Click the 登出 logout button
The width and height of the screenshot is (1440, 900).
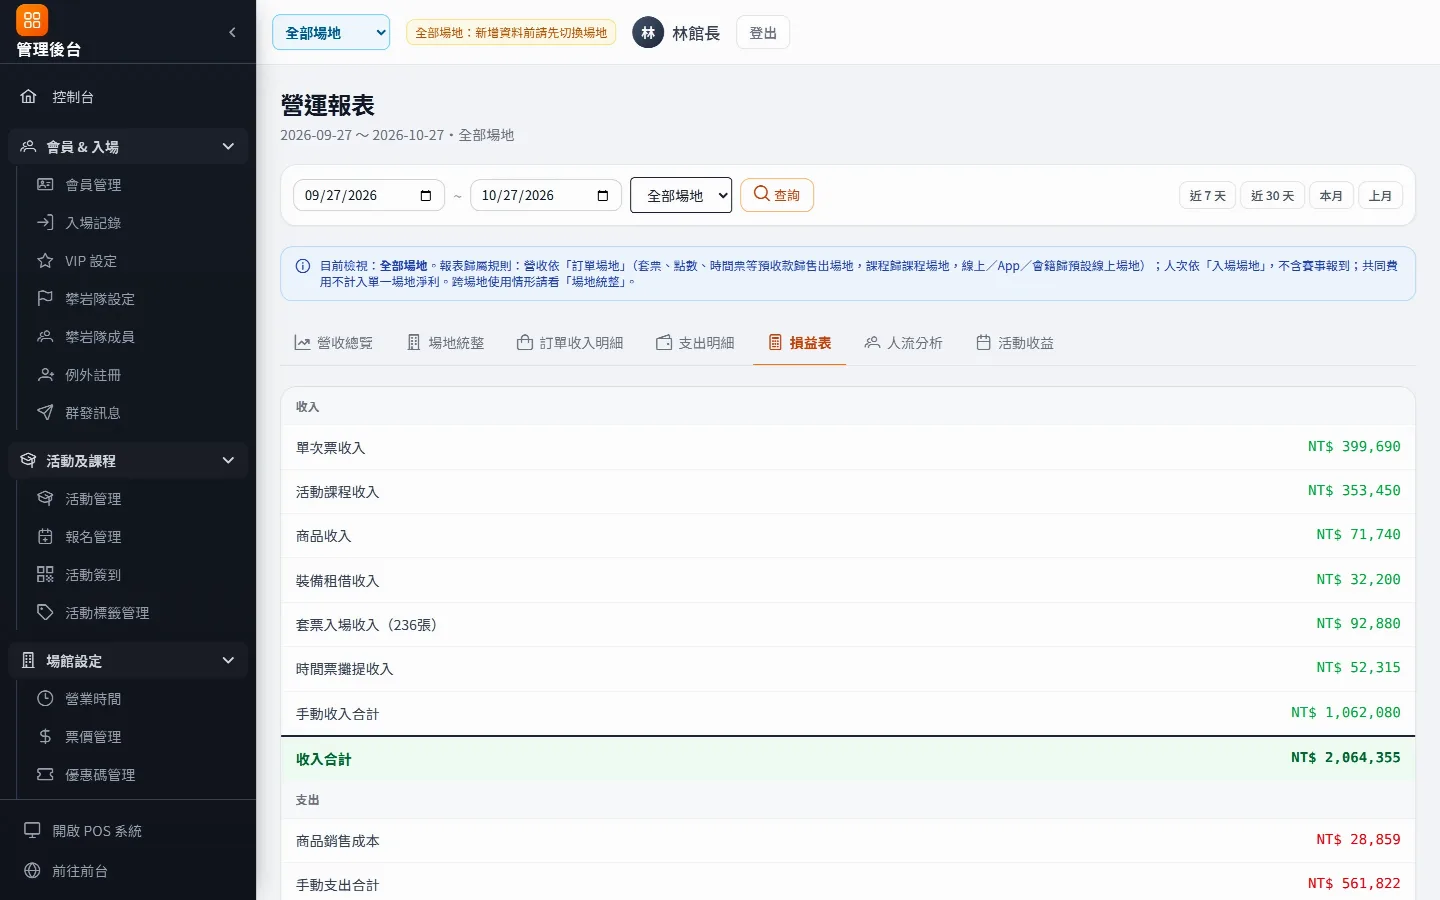(x=763, y=33)
